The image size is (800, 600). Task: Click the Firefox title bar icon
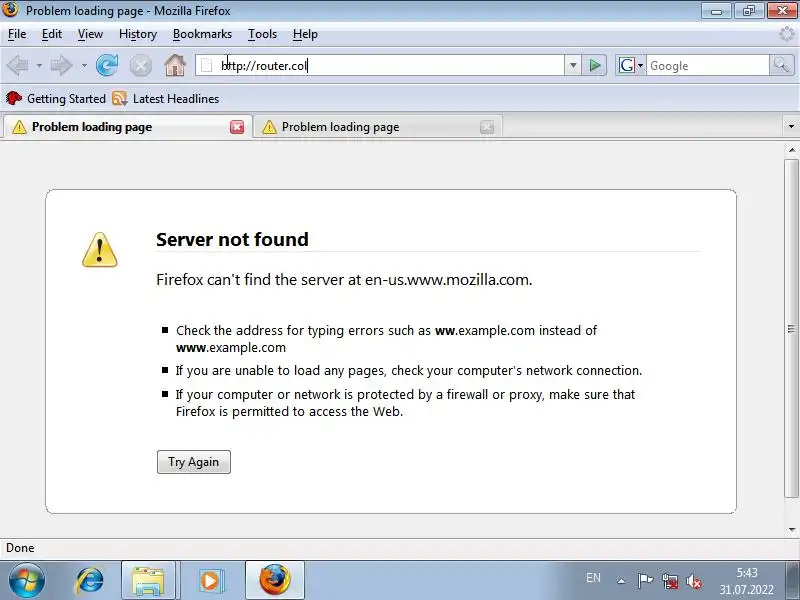10,10
